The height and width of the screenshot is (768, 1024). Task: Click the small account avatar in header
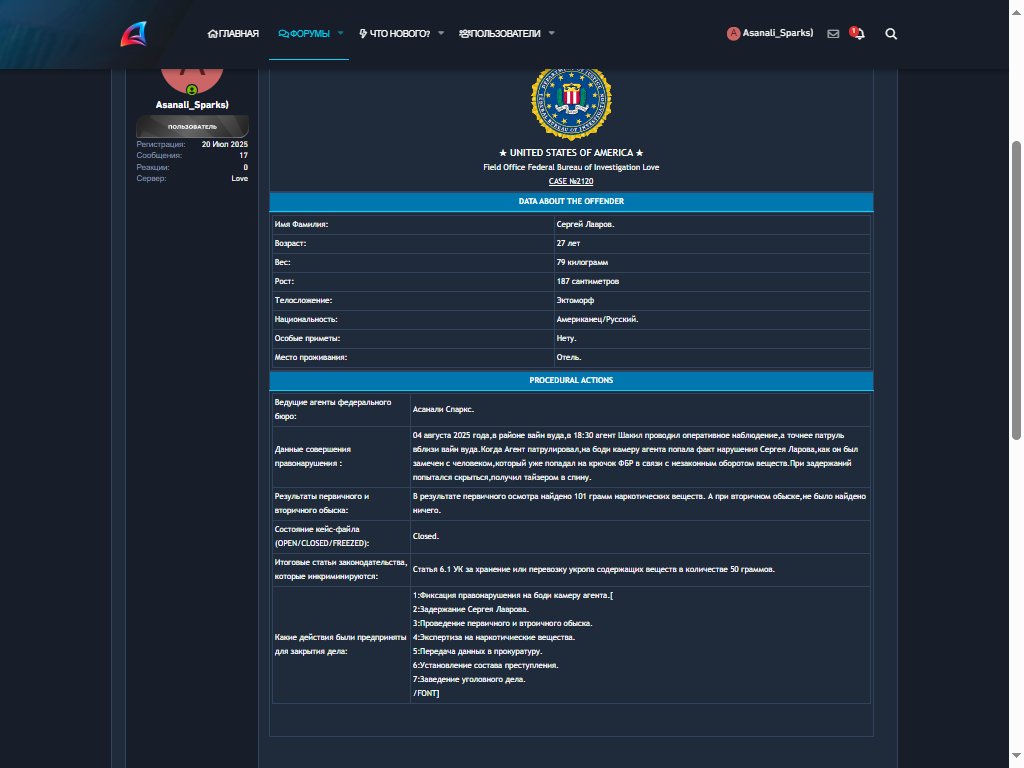pyautogui.click(x=733, y=33)
